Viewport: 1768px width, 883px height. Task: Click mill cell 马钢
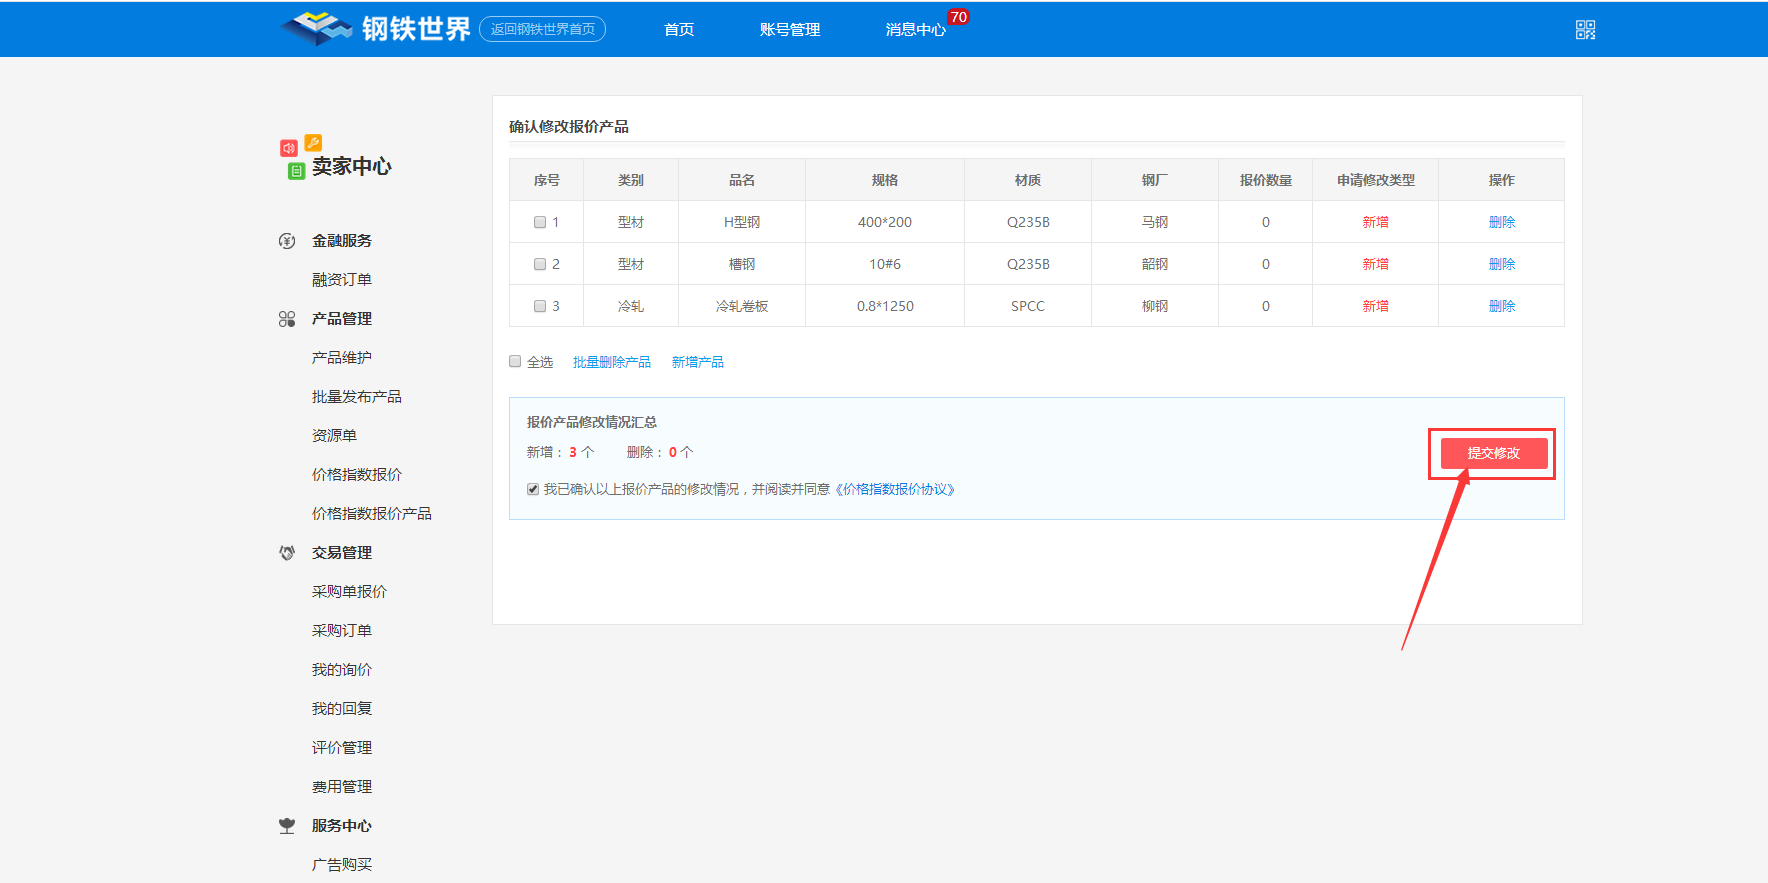[1155, 222]
